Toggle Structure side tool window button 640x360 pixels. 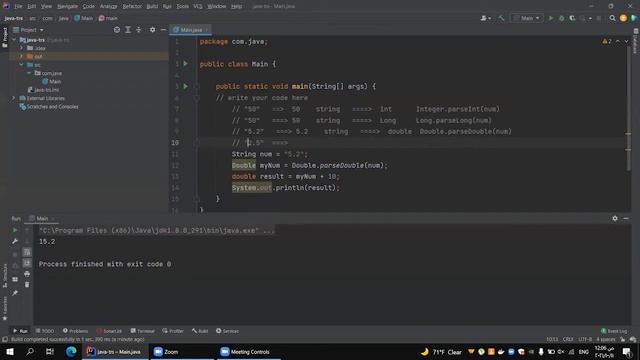(x=5, y=276)
